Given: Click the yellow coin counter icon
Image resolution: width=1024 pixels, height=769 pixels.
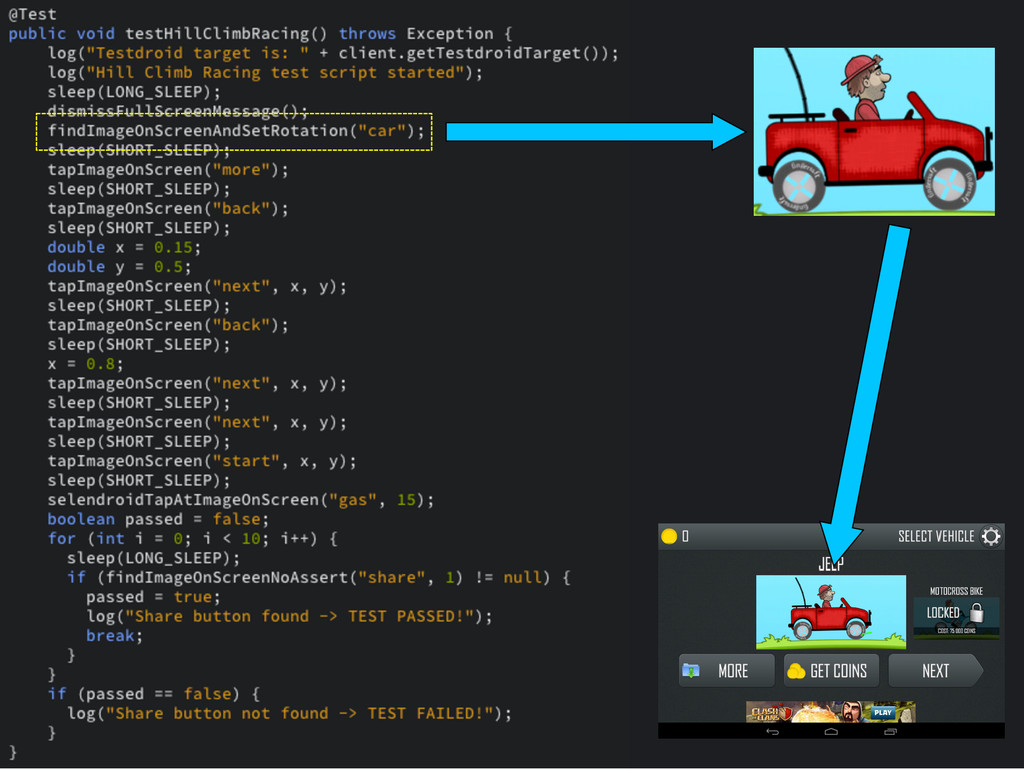Looking at the screenshot, I should click(669, 537).
